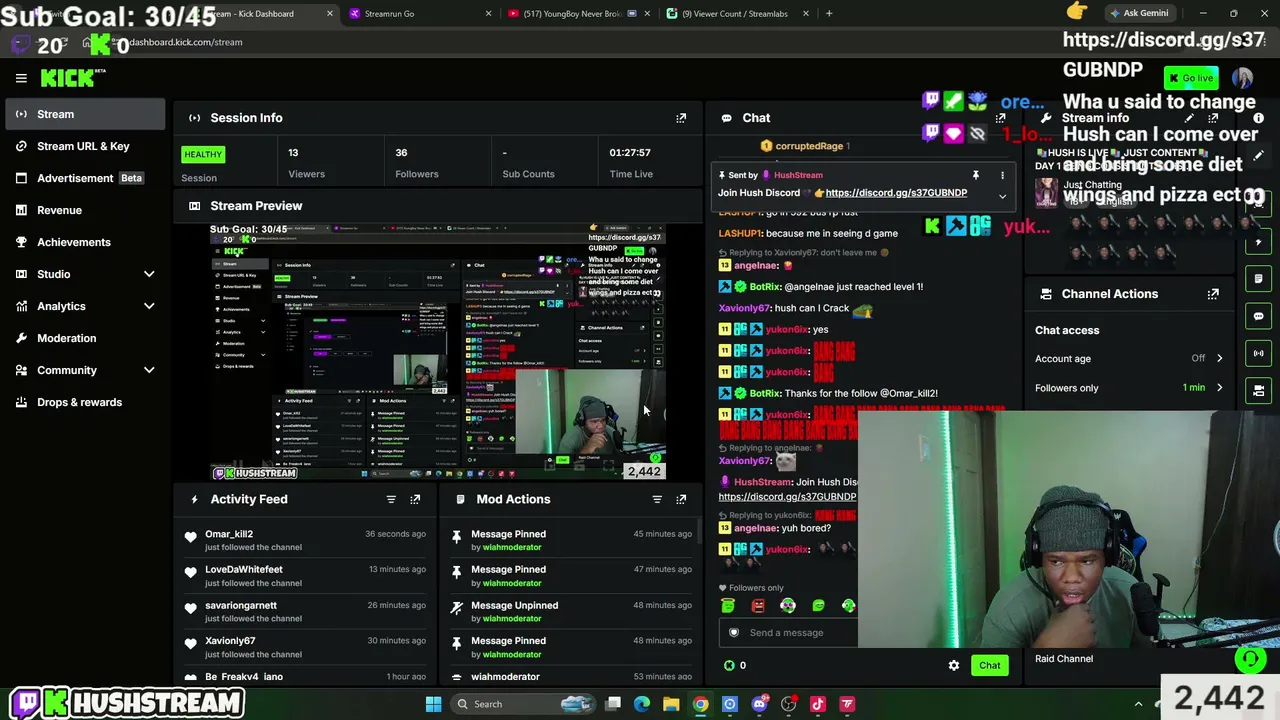1280x720 pixels.
Task: Expand the Studio sidebar section
Action: coord(149,274)
